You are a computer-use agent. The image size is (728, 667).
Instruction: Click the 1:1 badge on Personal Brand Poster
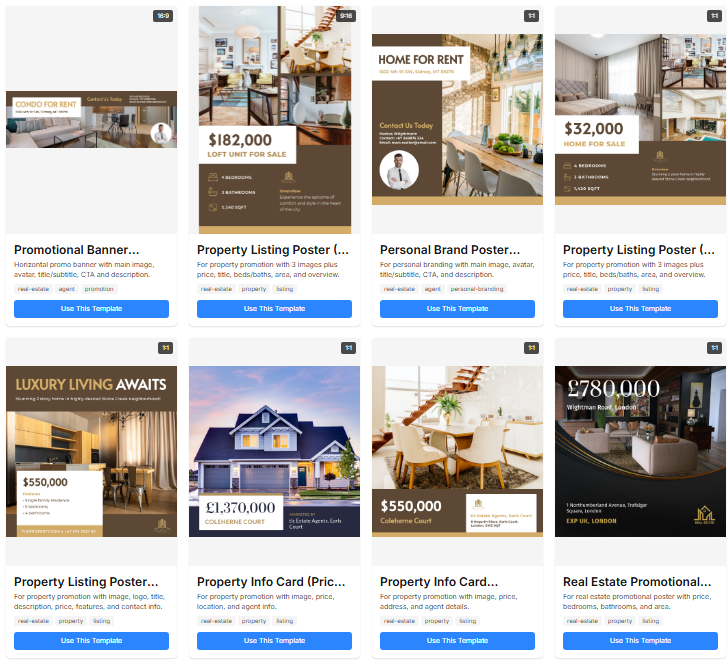(532, 16)
